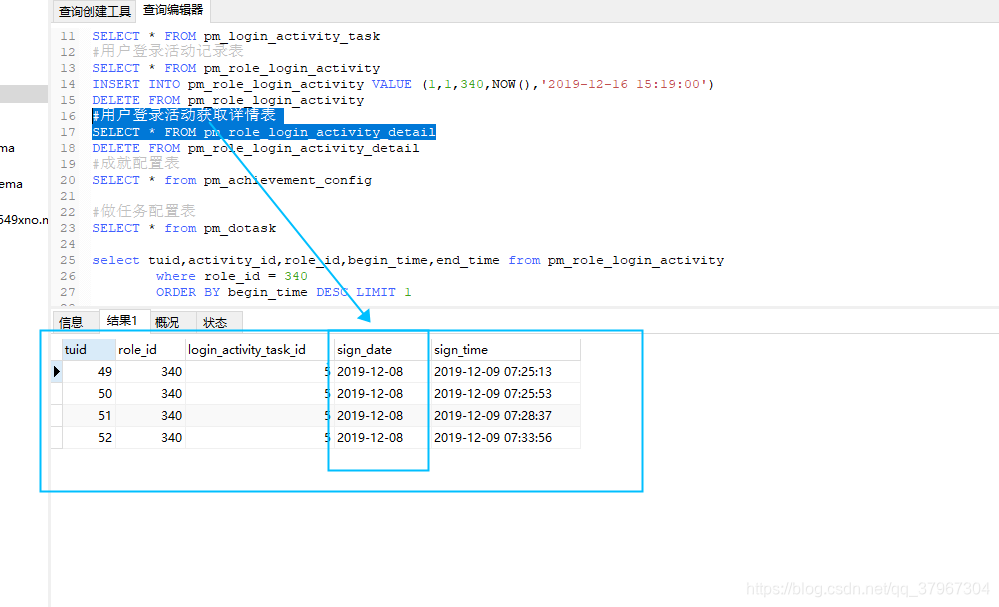
Task: Click the role_id column header
Action: [x=150, y=350]
